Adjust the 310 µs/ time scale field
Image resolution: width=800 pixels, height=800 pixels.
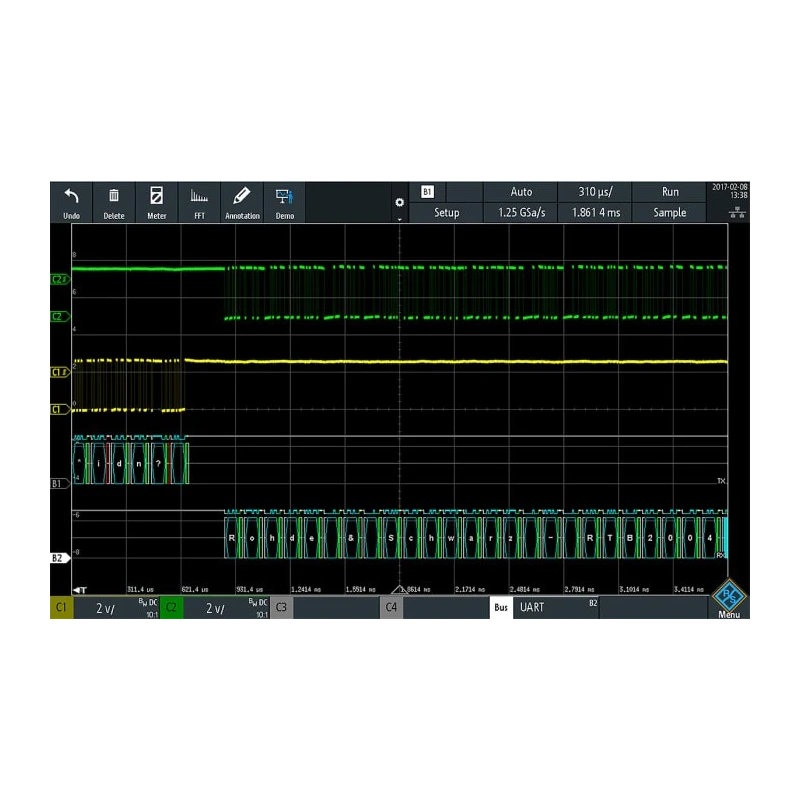pos(595,192)
